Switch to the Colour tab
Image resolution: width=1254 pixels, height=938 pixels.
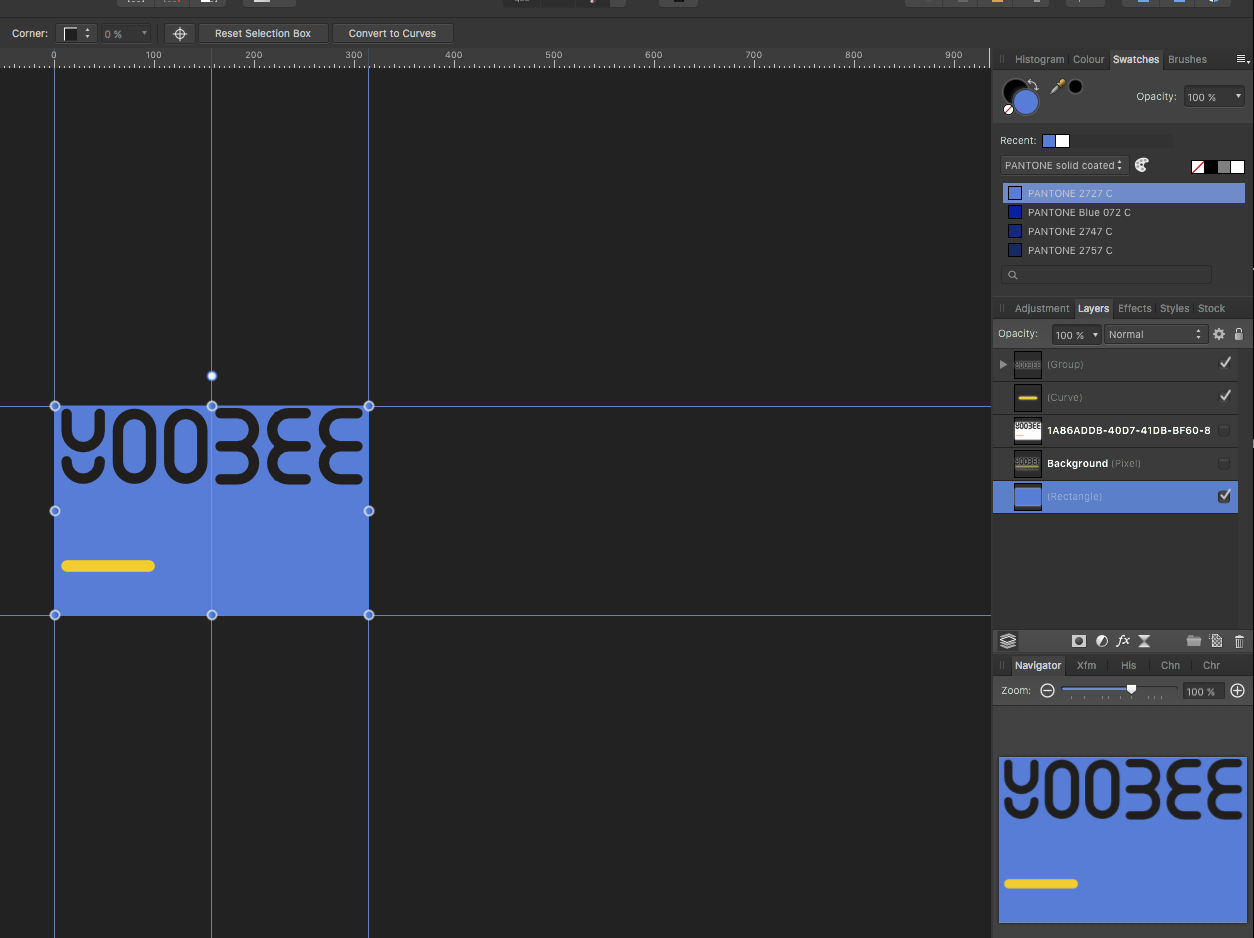[x=1089, y=59]
